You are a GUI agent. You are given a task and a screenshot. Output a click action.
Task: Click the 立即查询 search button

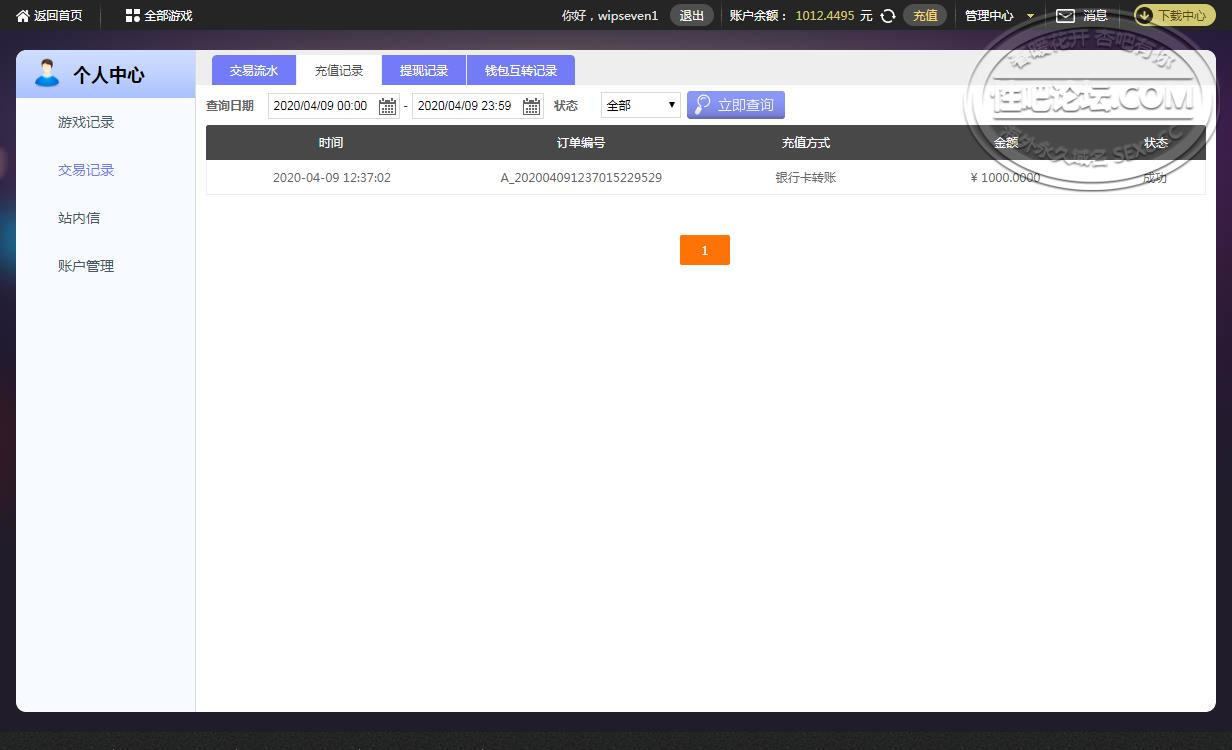tap(736, 105)
